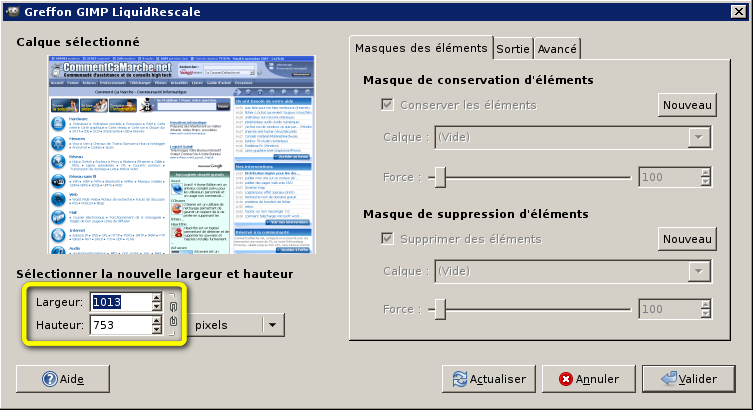Screen dimensions: 753x410
Task: Close the LiquidRescale dialog window
Action: [x=739, y=10]
